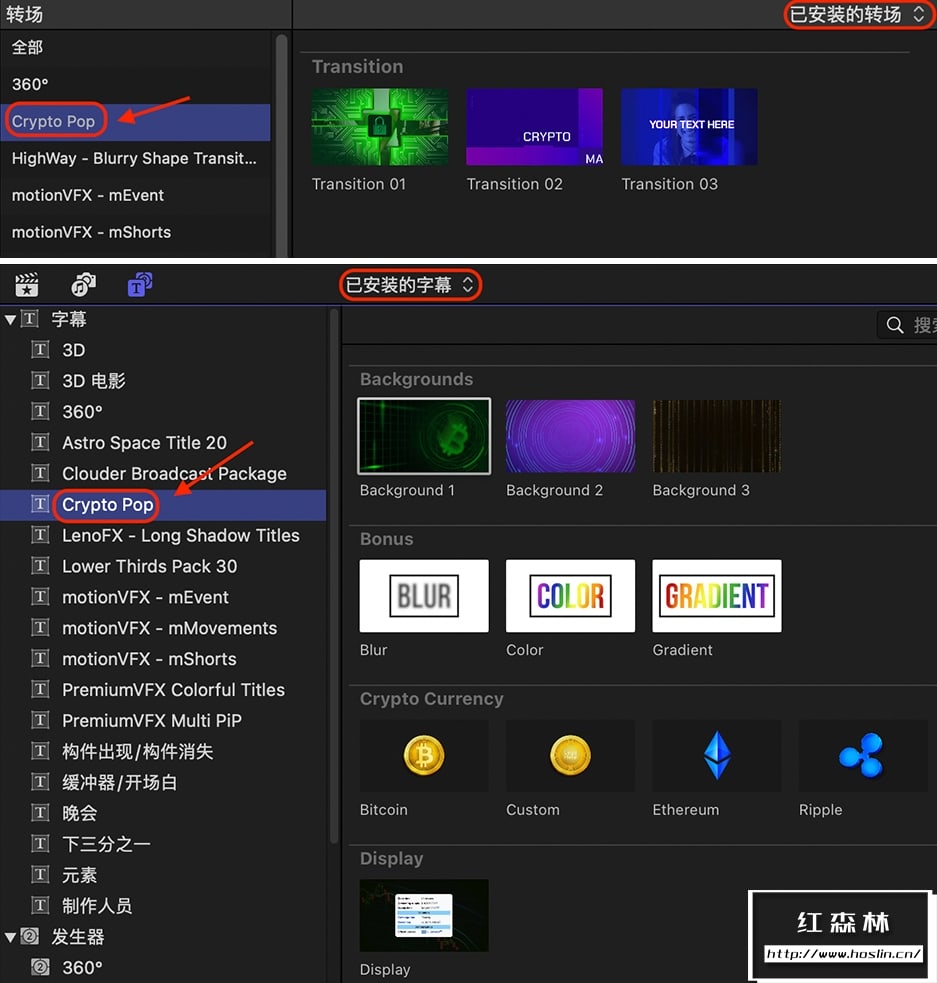Select Crypto Pop titles category
The image size is (937, 983).
pos(163,505)
